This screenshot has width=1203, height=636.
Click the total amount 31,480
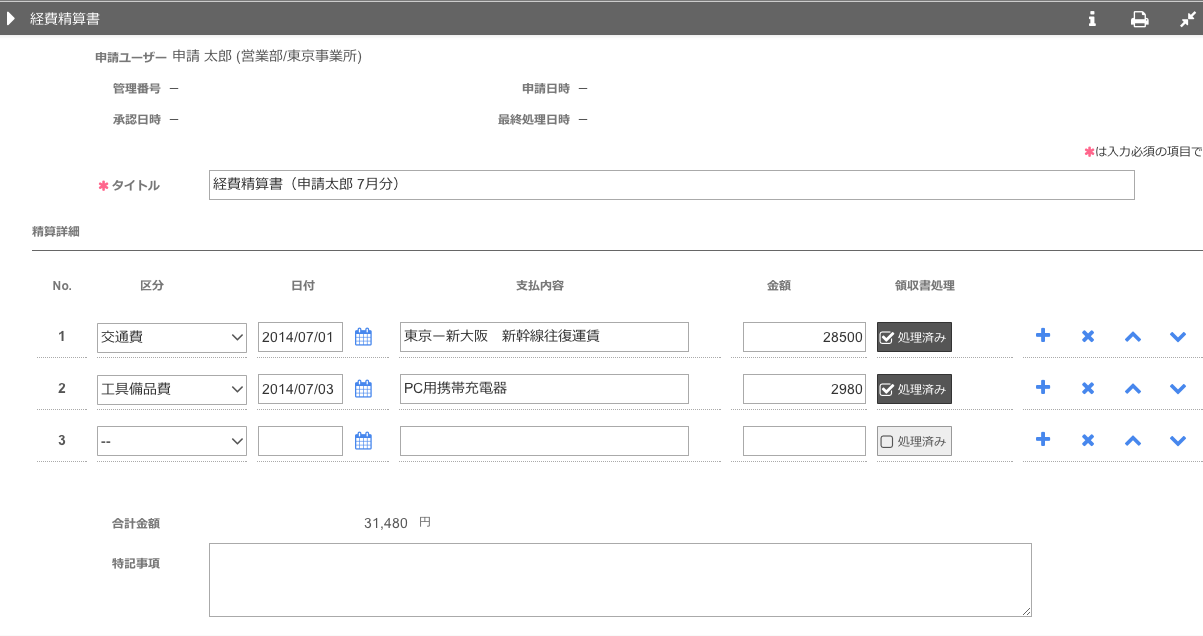[386, 523]
